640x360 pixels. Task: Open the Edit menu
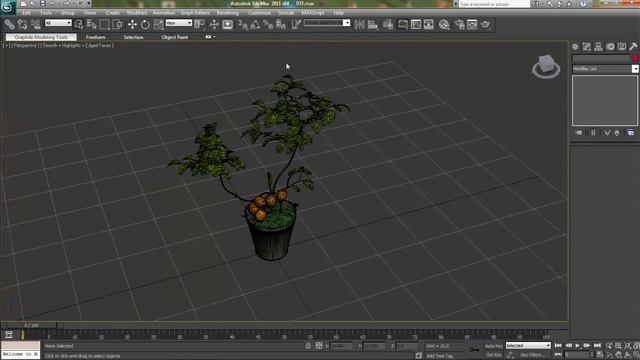coord(27,13)
